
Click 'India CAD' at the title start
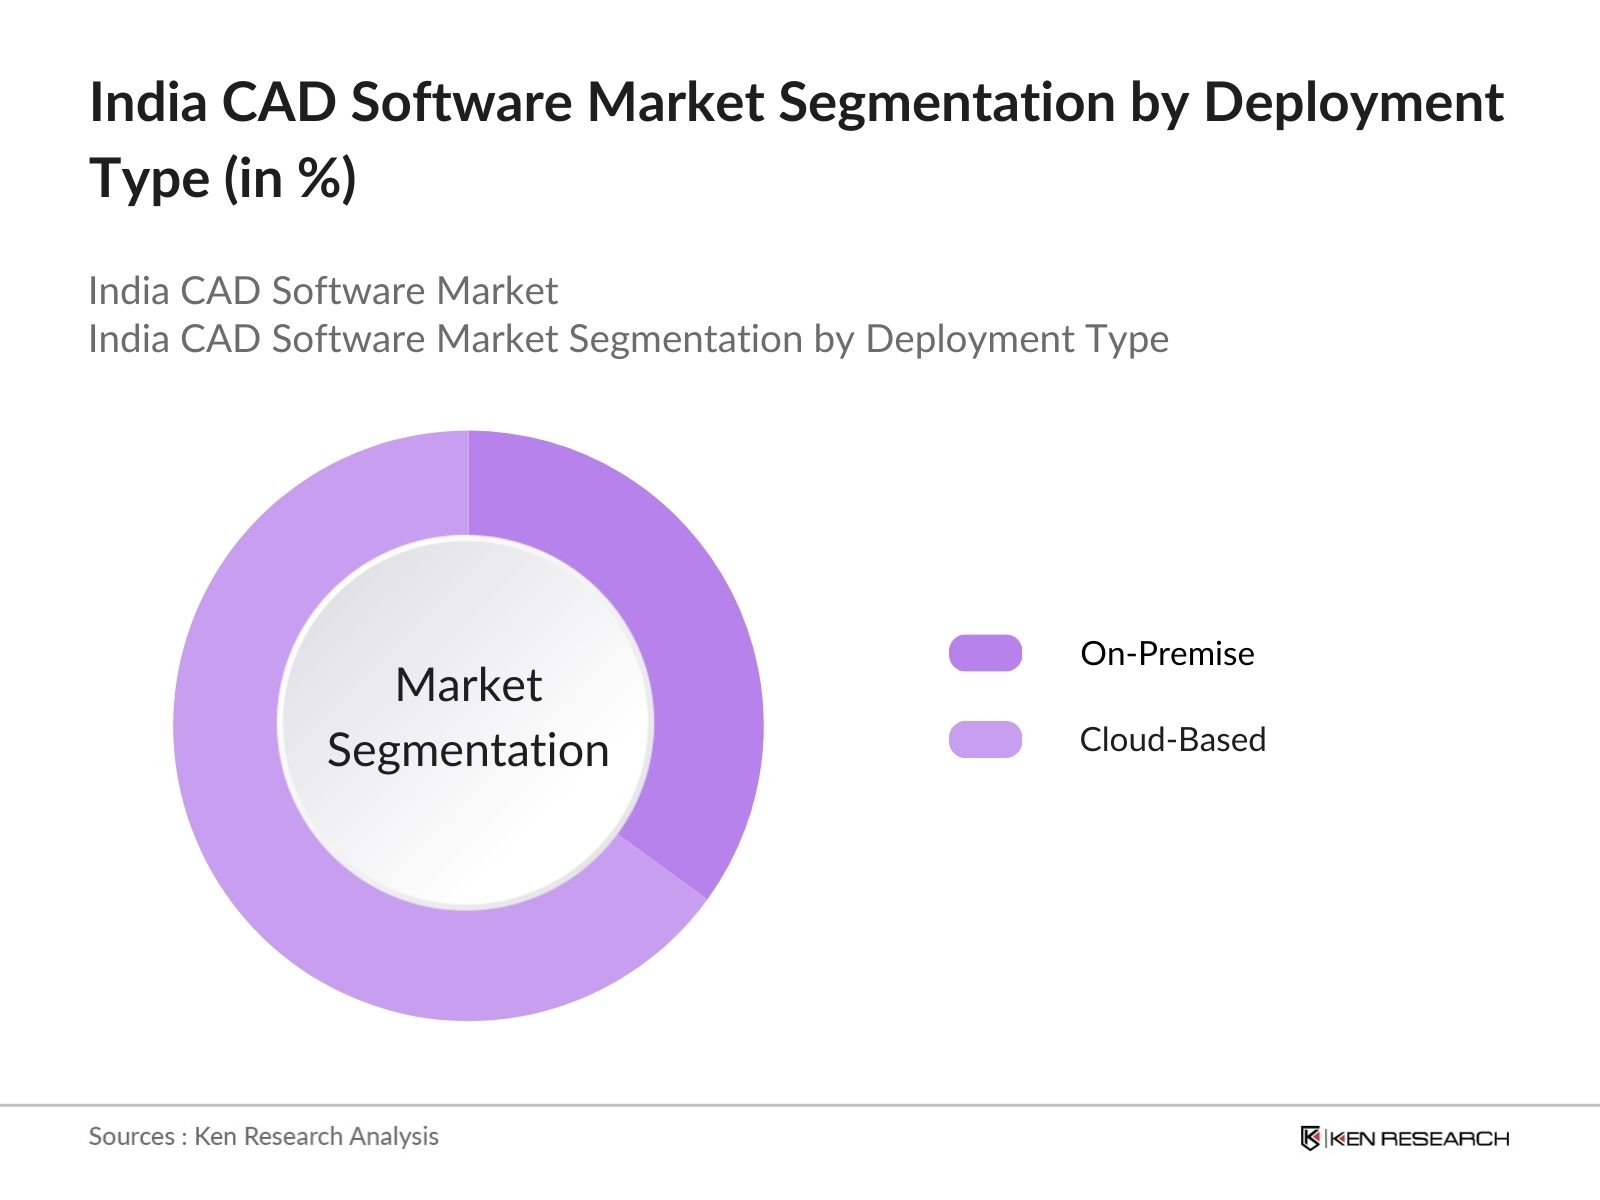pyautogui.click(x=212, y=102)
